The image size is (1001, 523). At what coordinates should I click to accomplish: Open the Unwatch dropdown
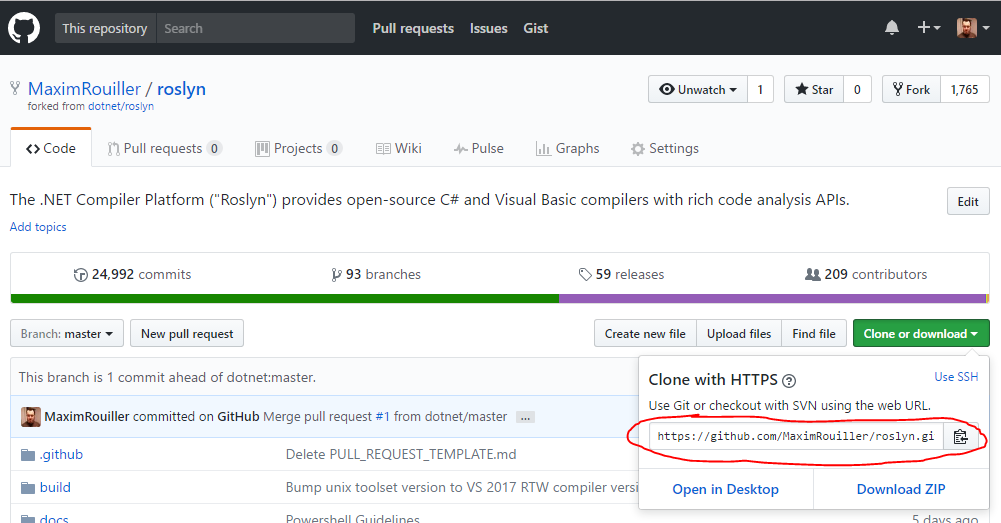[x=698, y=89]
